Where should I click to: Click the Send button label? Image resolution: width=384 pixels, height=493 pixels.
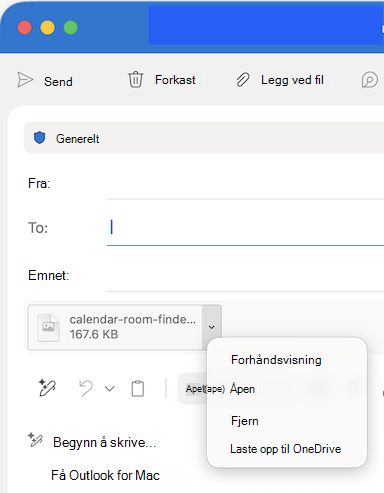(58, 81)
